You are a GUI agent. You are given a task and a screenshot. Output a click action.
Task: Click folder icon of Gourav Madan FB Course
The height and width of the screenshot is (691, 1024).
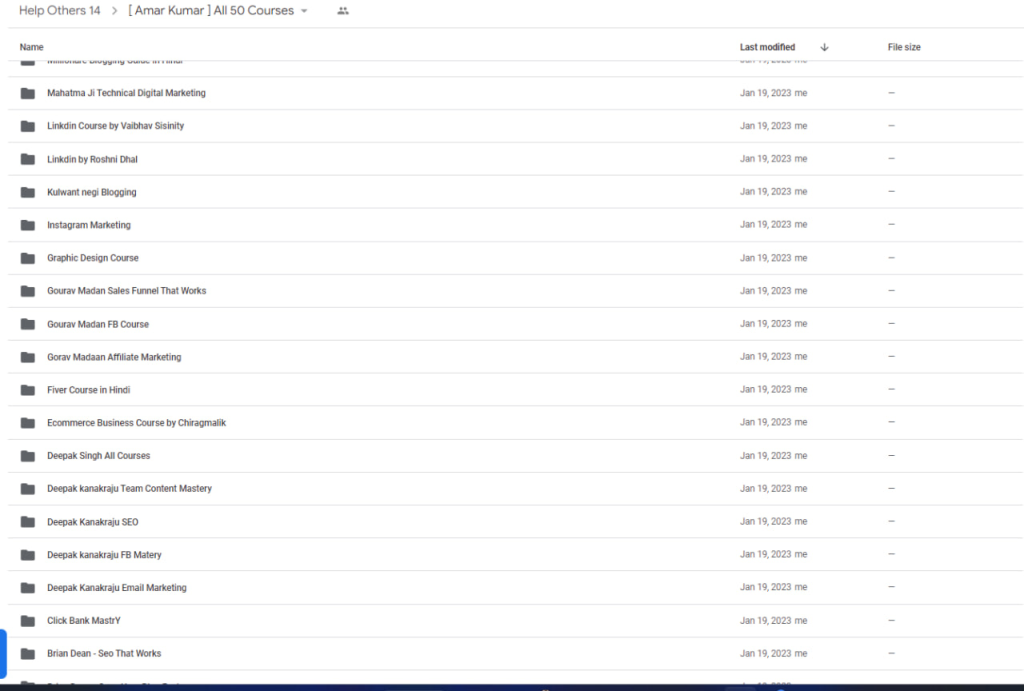(x=27, y=324)
